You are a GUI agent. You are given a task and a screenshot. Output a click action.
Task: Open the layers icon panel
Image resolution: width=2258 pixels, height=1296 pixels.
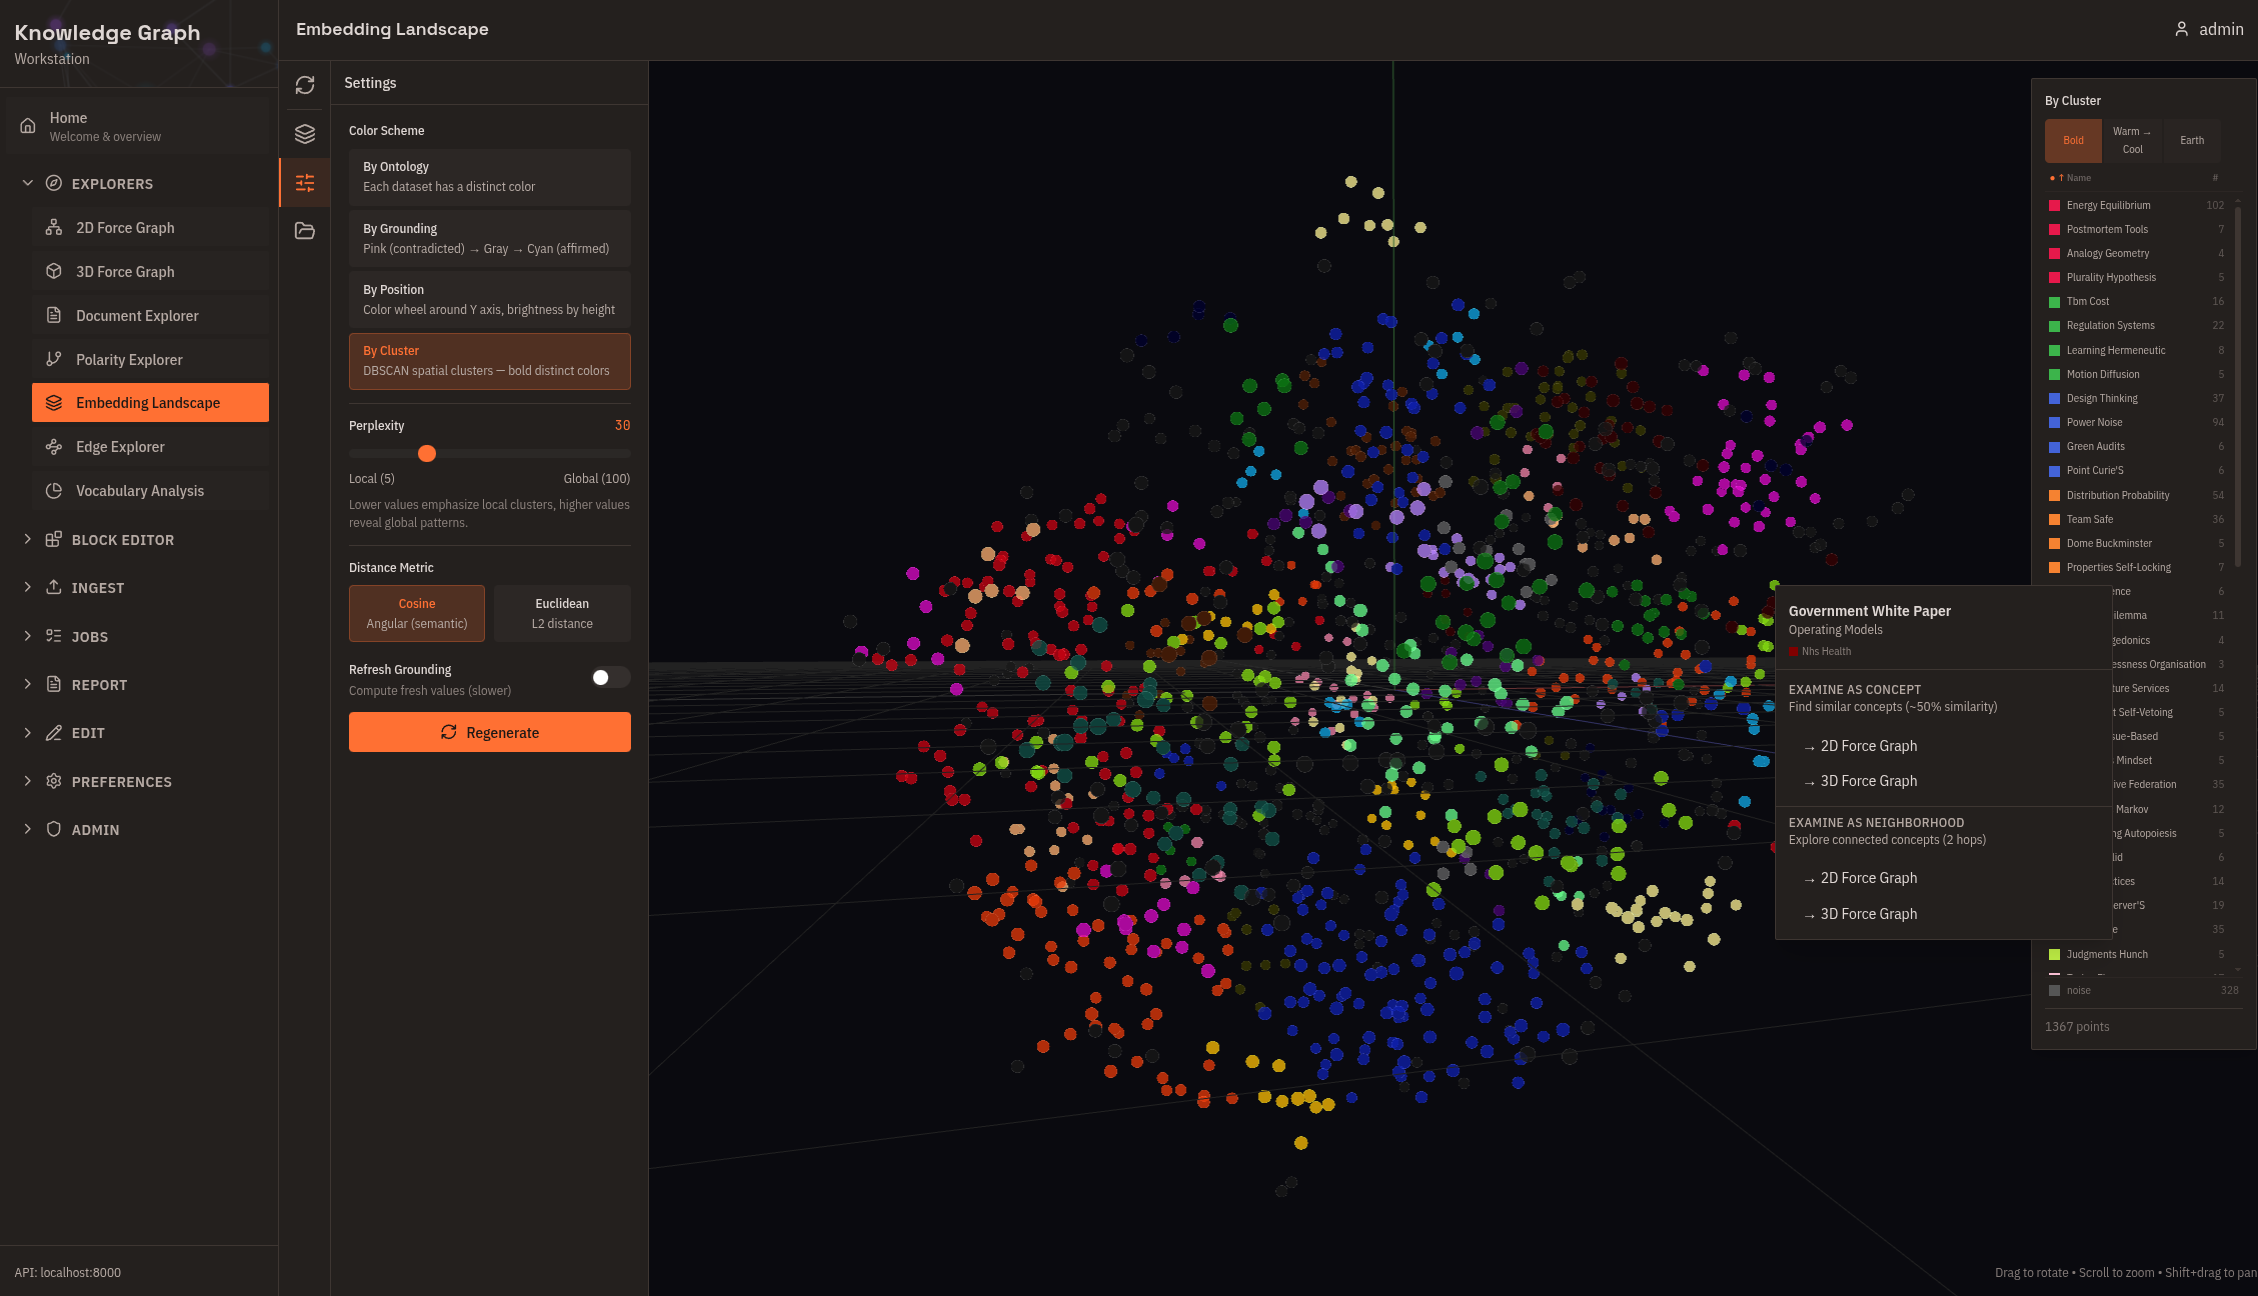[x=305, y=134]
